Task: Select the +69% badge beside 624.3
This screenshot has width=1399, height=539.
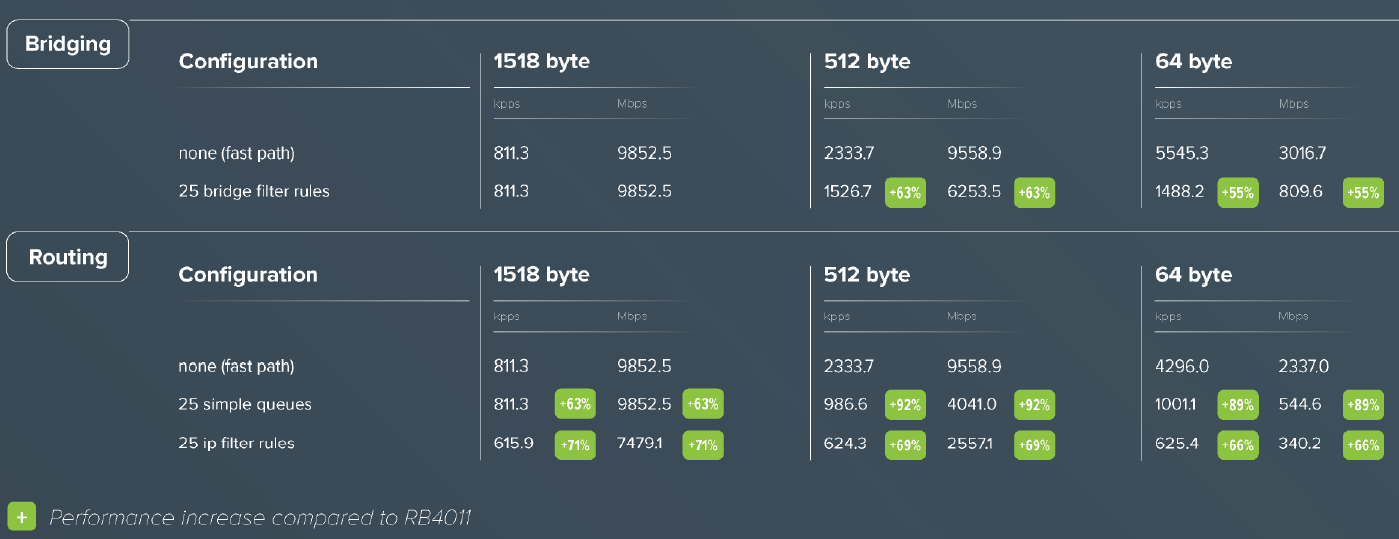Action: click(x=905, y=444)
